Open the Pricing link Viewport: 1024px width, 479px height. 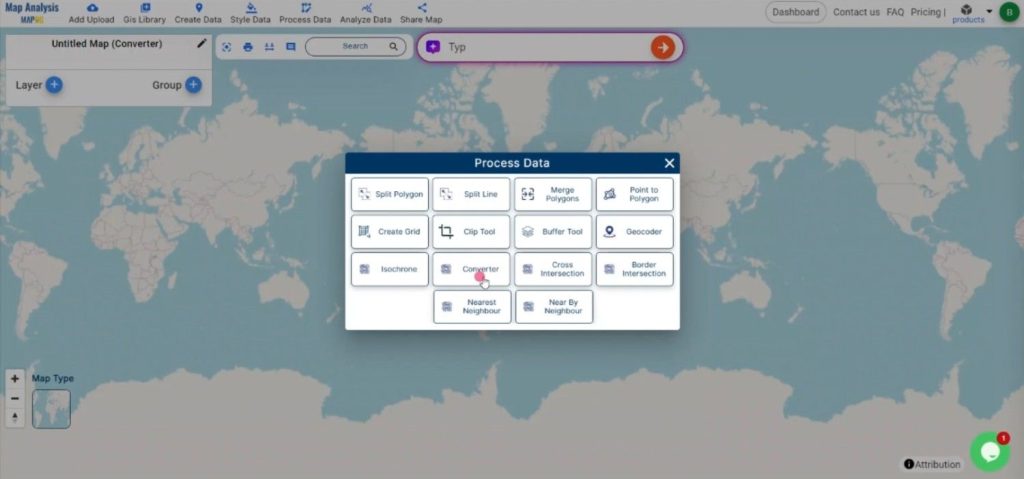[925, 12]
